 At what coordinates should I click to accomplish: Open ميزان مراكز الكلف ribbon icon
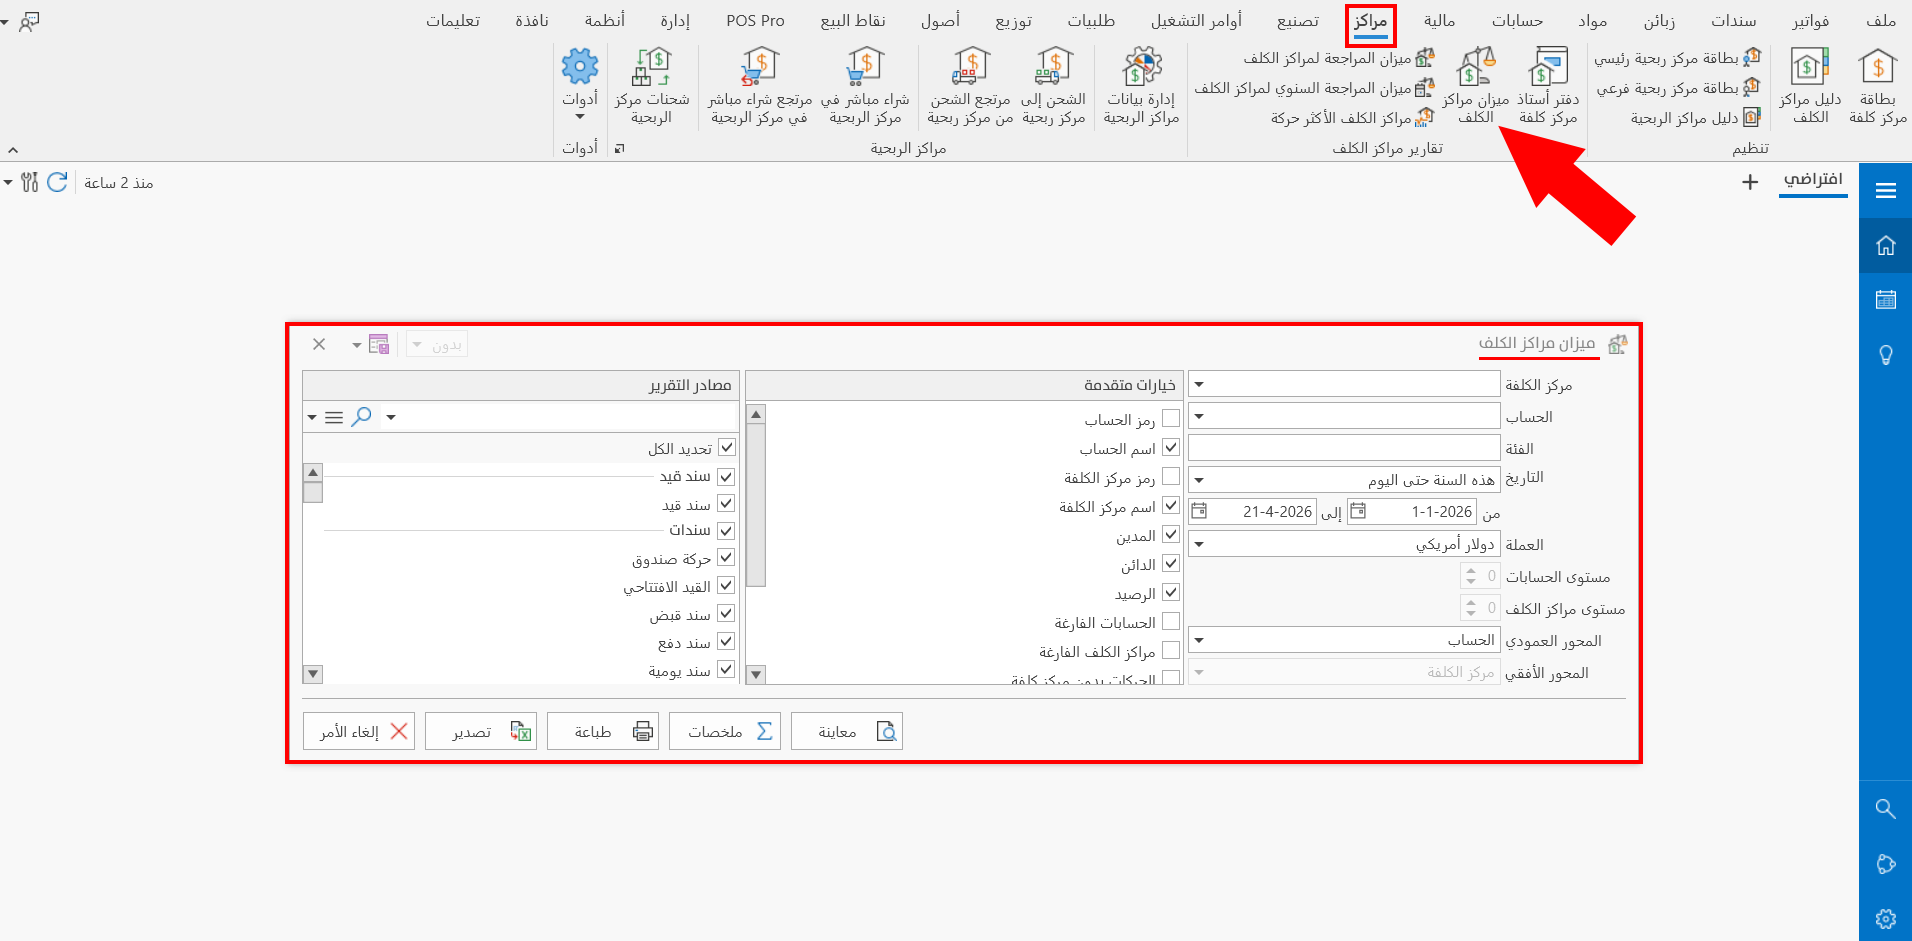coord(1476,86)
